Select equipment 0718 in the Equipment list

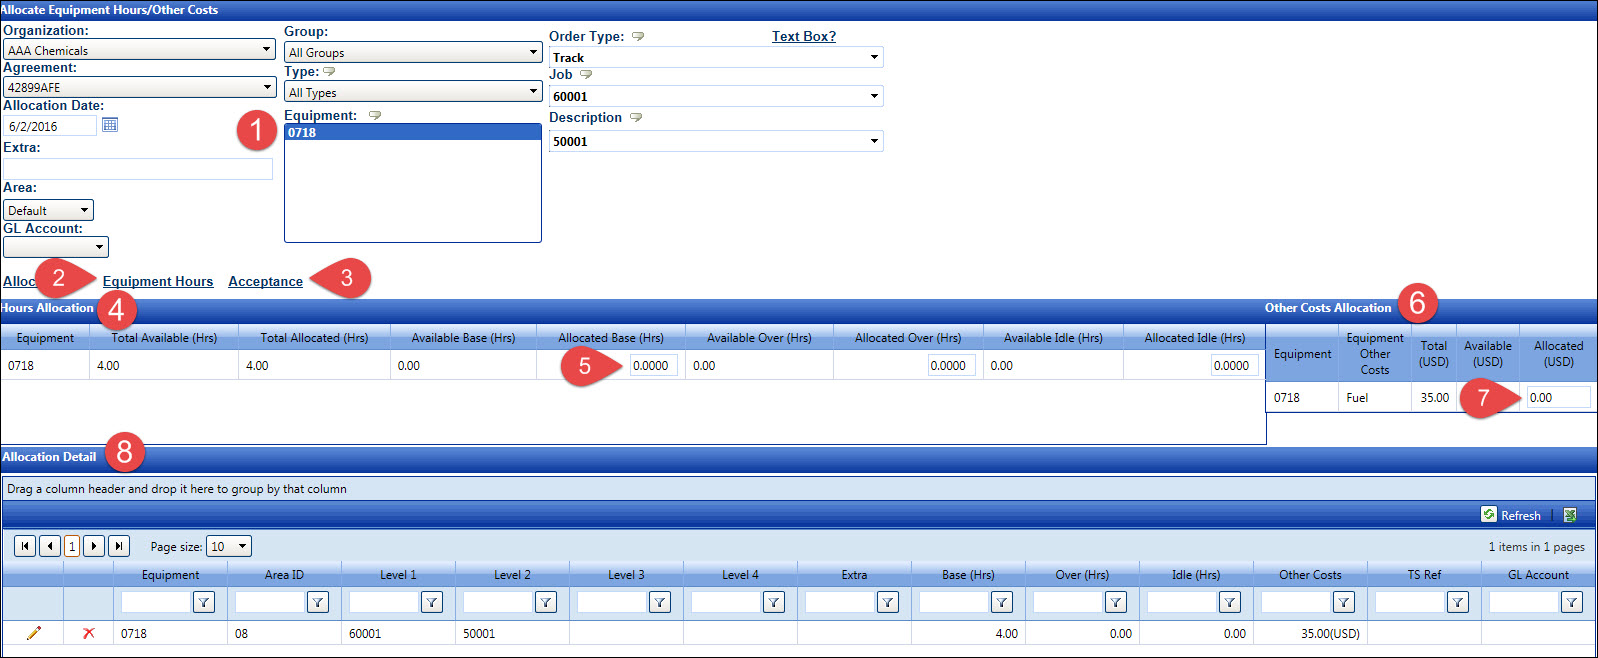point(412,132)
